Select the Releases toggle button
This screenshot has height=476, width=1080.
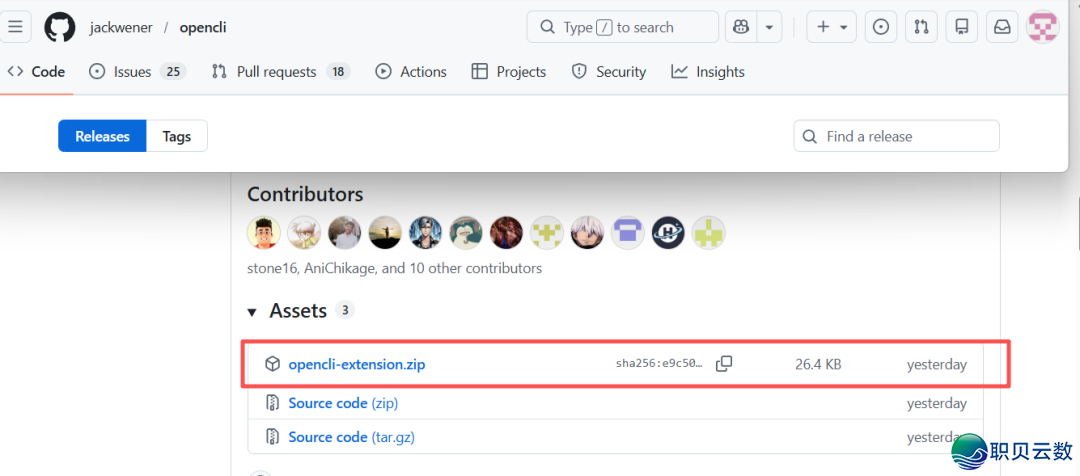pyautogui.click(x=103, y=136)
